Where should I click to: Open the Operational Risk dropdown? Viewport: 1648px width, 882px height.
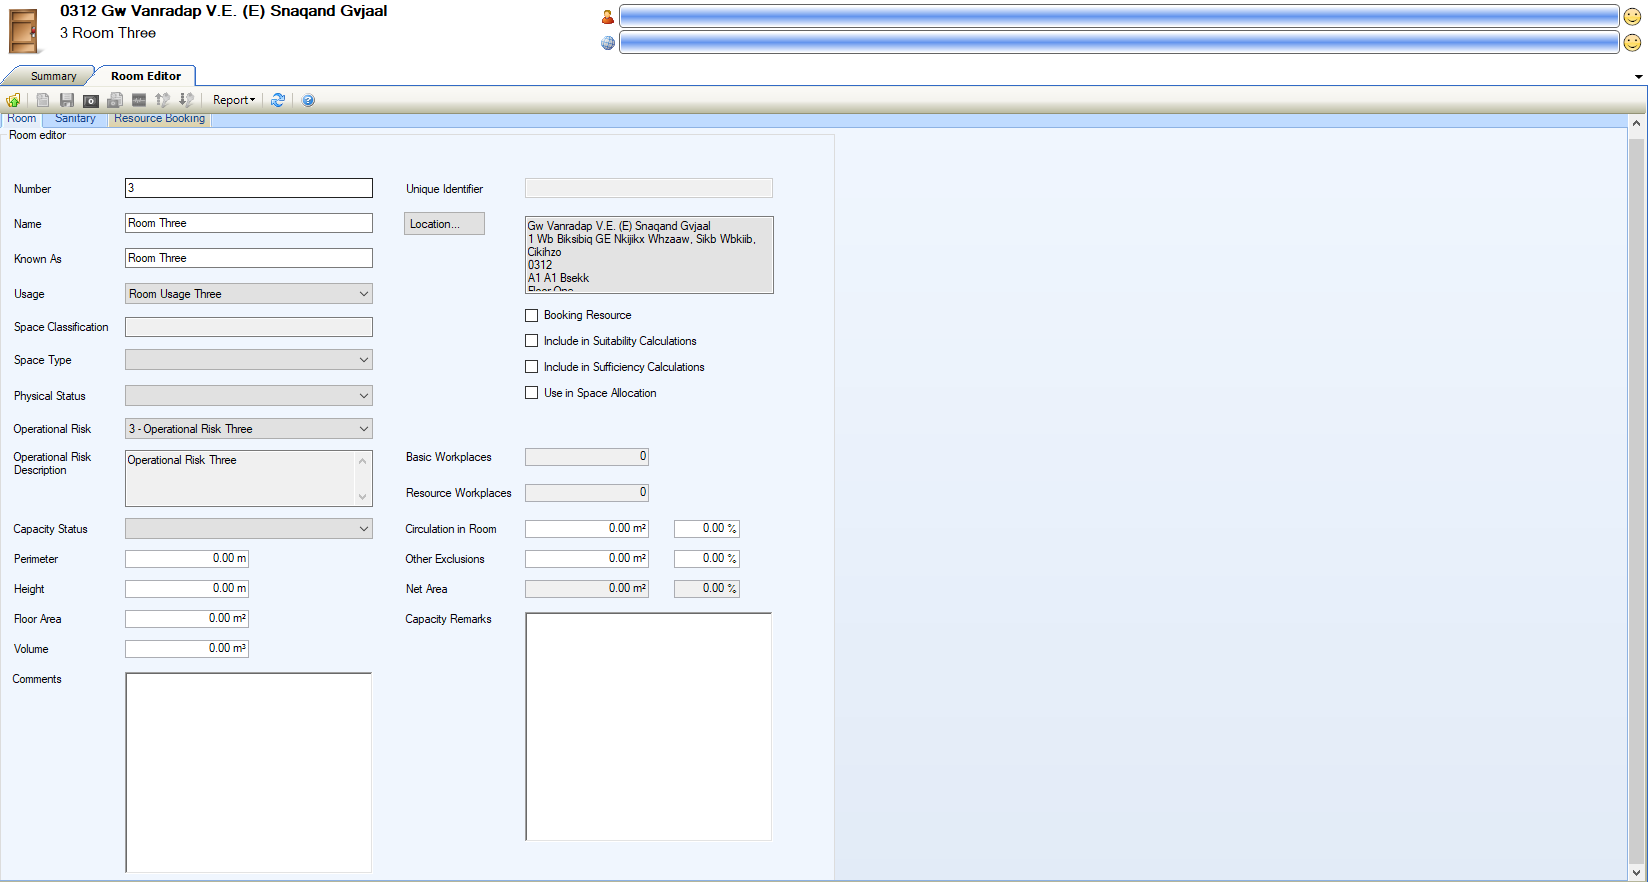[363, 429]
